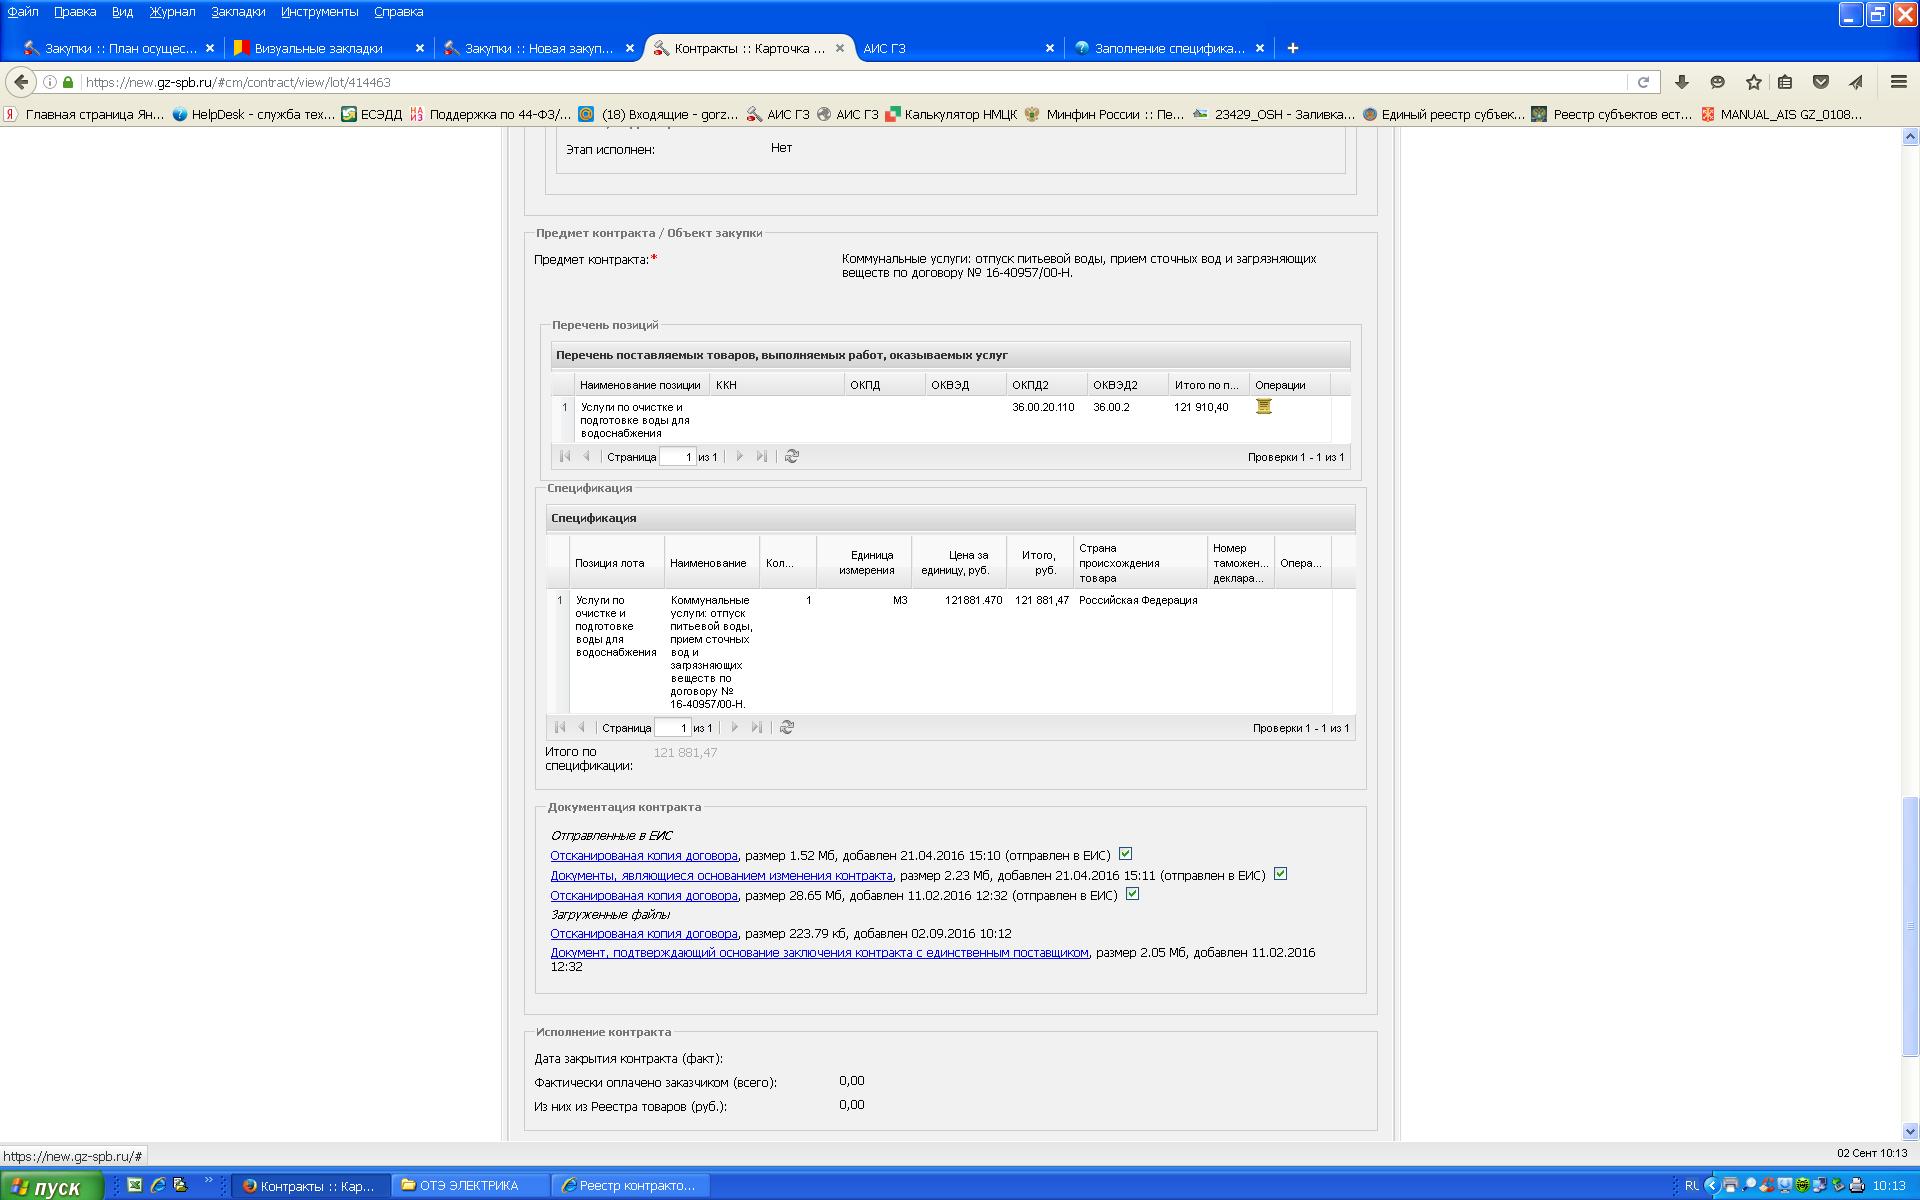Toggle checkbox for 1.52 Мб scanned contract copy
This screenshot has width=1920, height=1200.
pos(1125,854)
